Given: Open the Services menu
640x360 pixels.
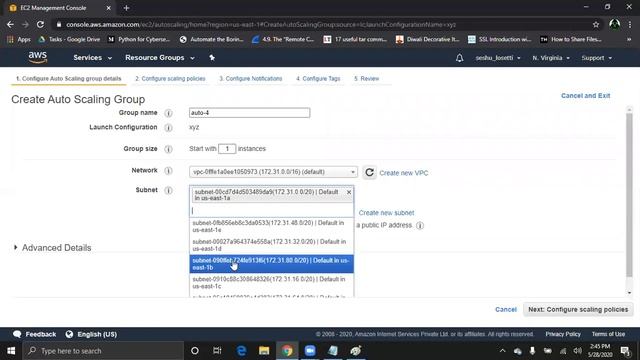Looking at the screenshot, I should [x=92, y=58].
